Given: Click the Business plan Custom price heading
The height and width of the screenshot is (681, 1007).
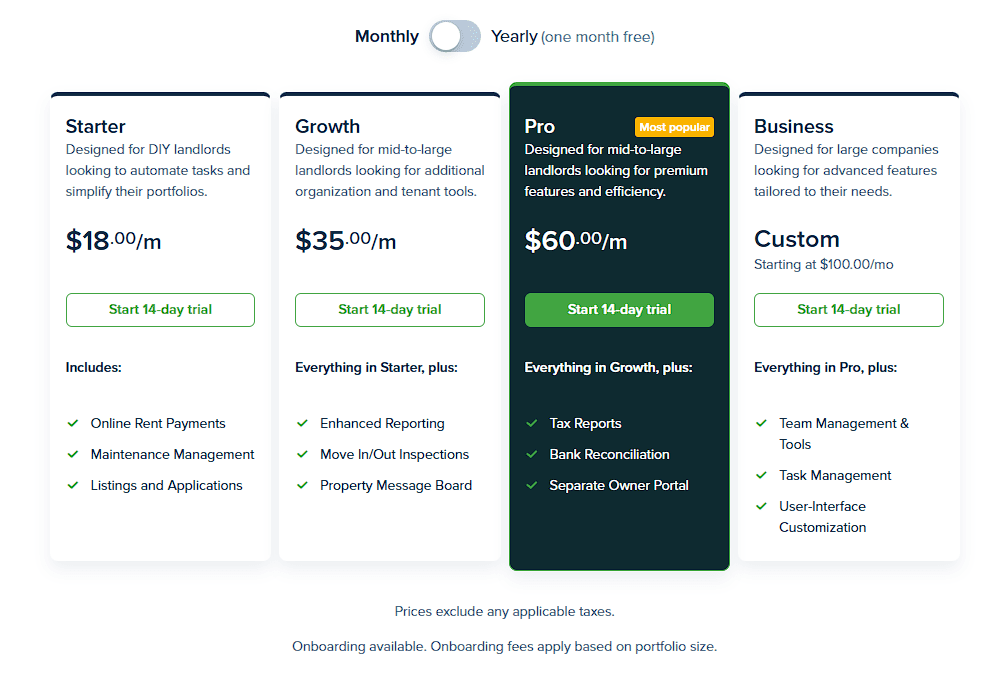Looking at the screenshot, I should pos(797,239).
